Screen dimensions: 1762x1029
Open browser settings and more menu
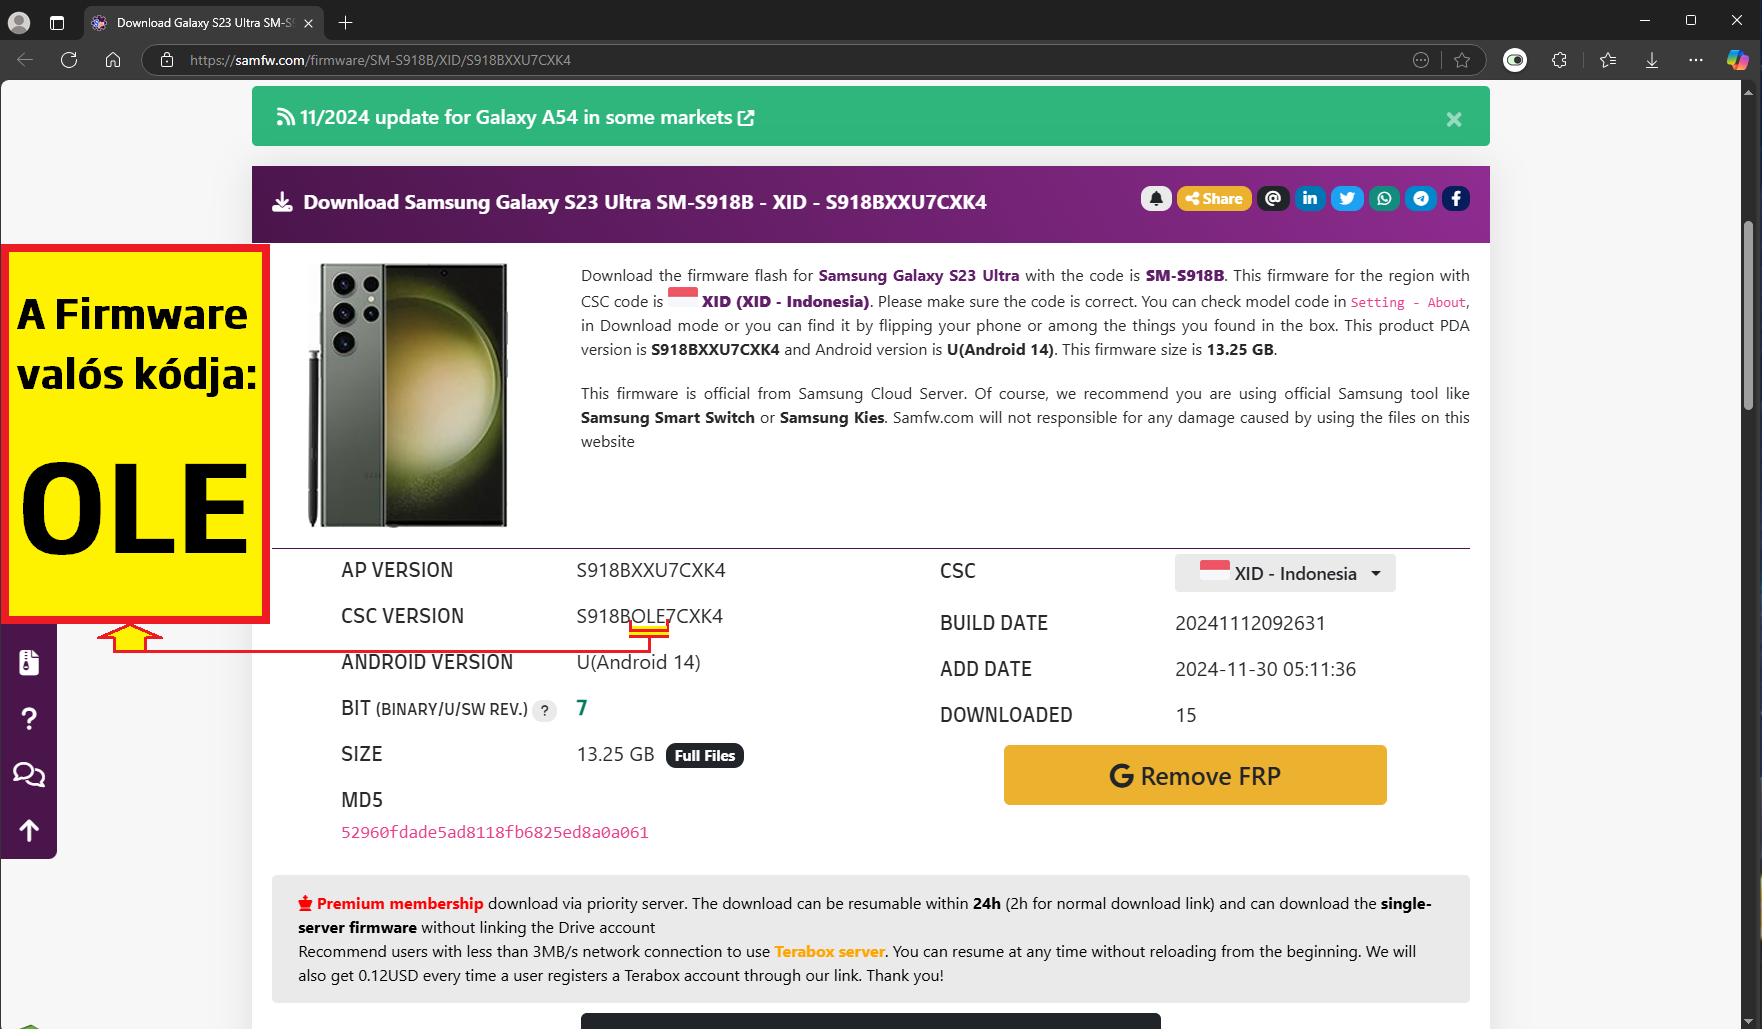1696,60
